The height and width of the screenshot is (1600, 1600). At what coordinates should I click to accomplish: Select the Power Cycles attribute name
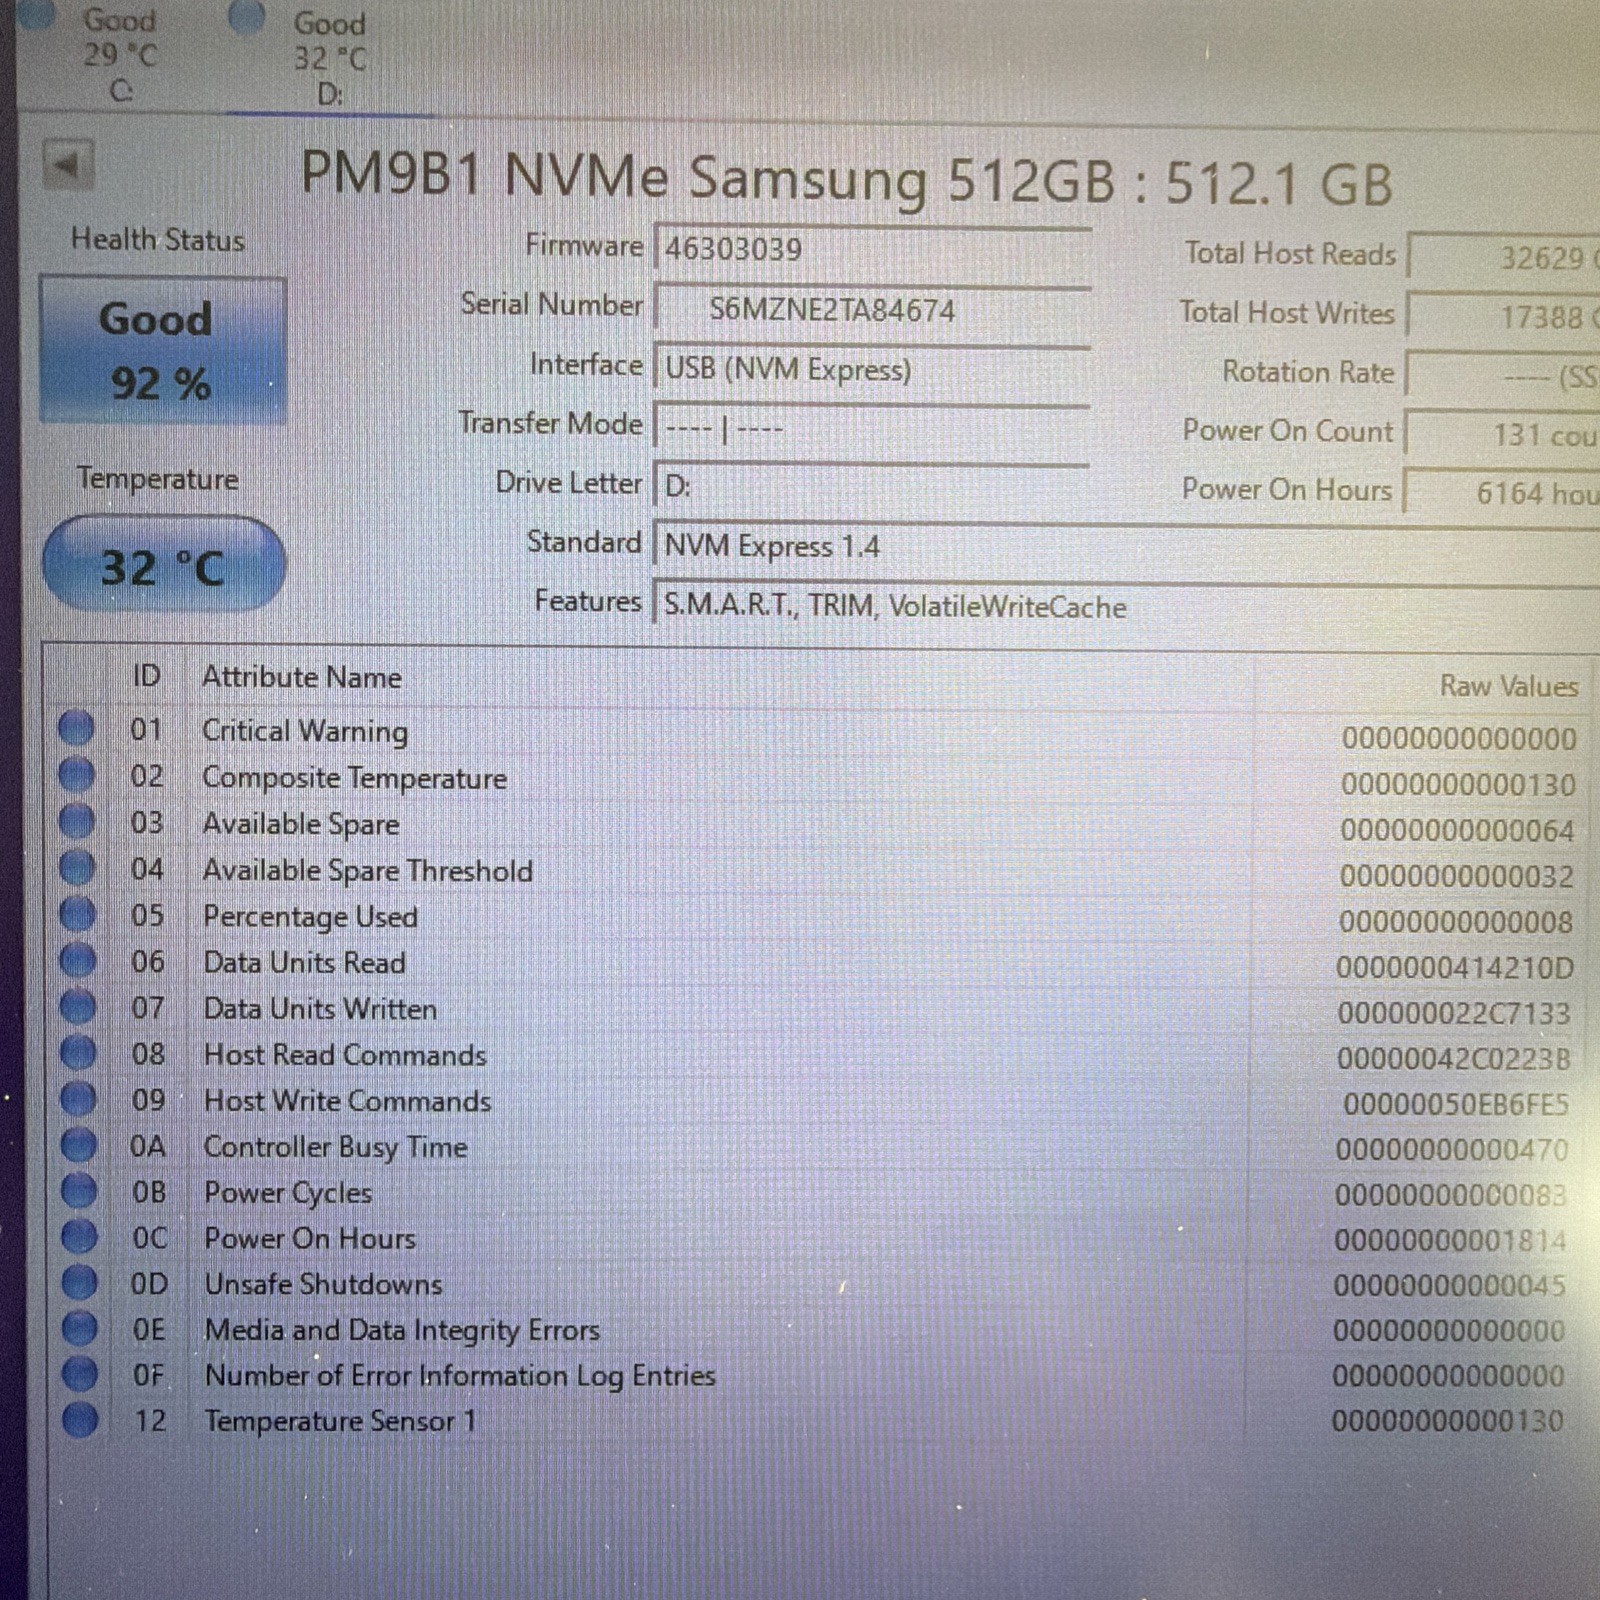click(x=288, y=1193)
